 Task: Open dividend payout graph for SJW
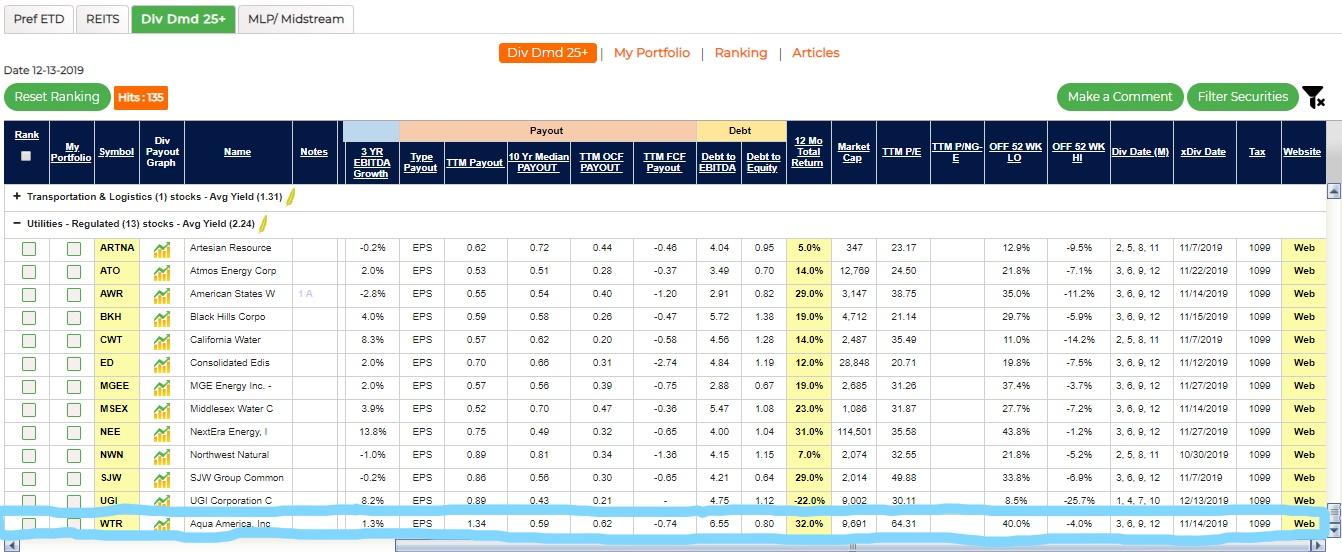click(x=162, y=478)
